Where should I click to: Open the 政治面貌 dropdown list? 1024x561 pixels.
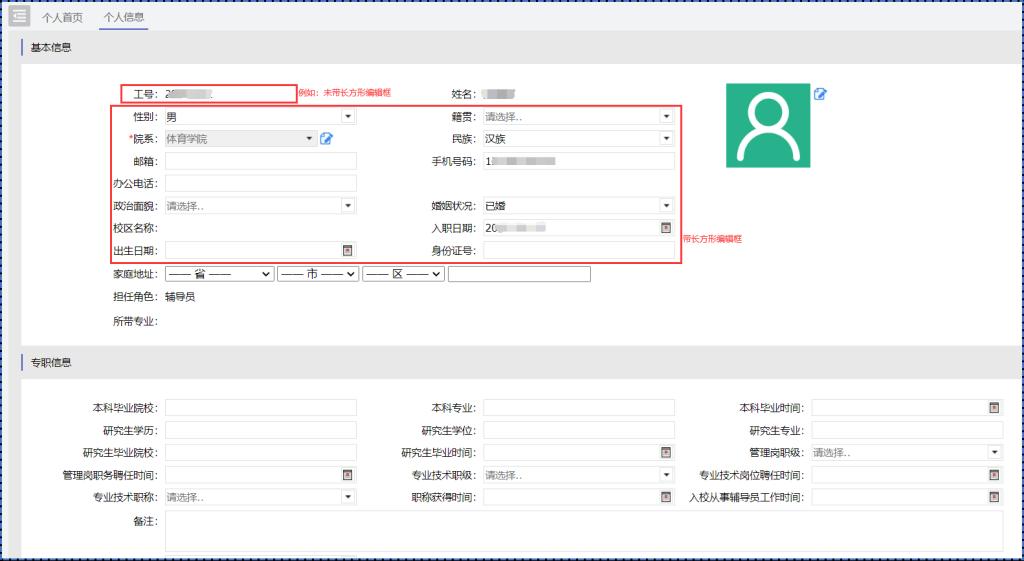pos(348,206)
